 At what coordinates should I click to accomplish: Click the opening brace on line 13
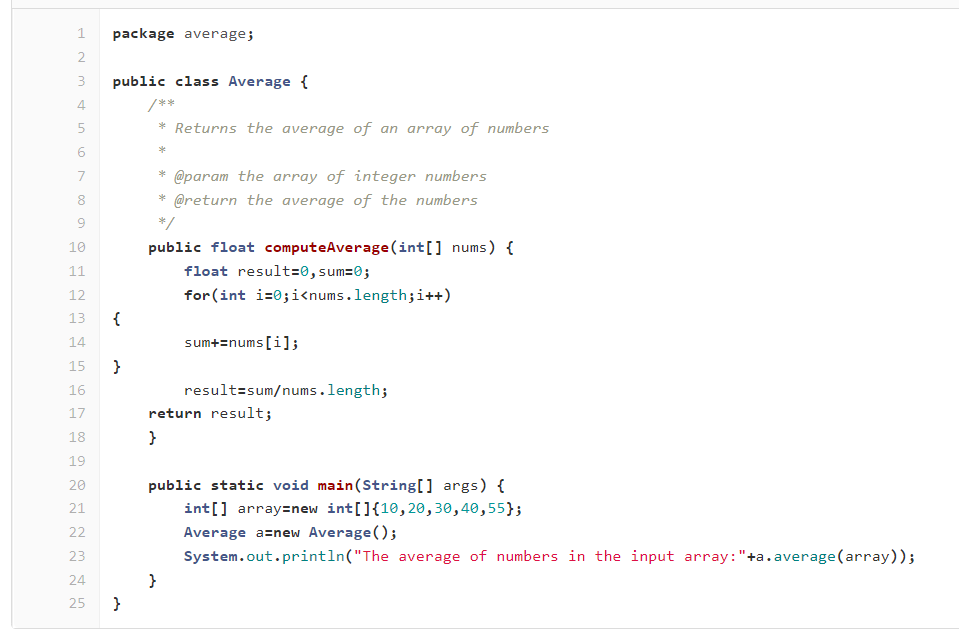117,319
